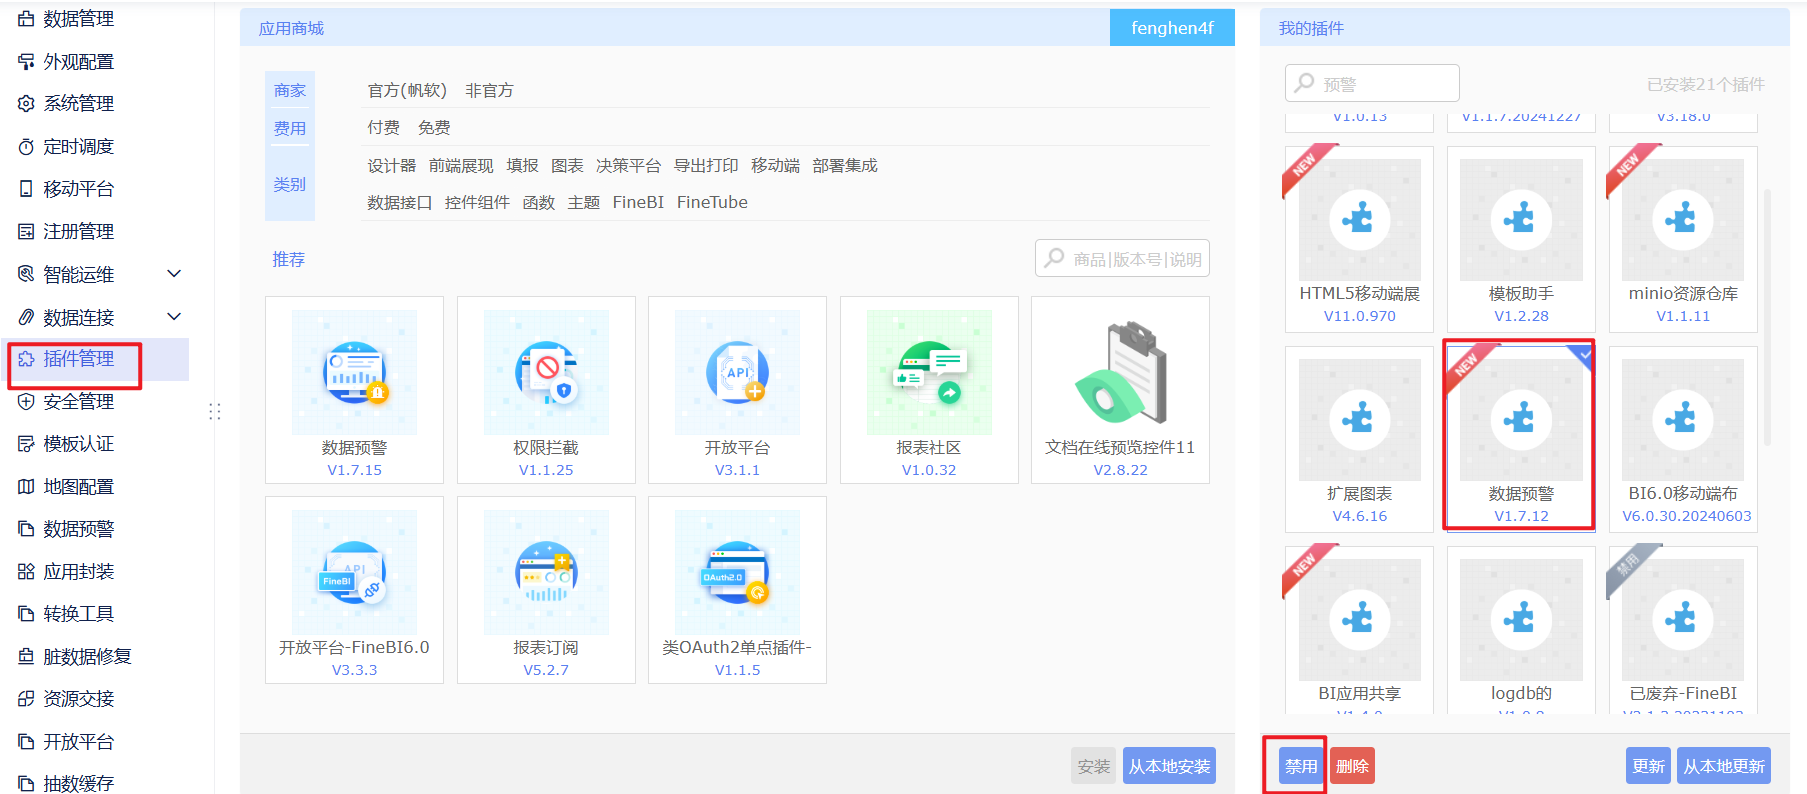
Task: Select the 类OAuth2单点插件 card
Action: [737, 590]
